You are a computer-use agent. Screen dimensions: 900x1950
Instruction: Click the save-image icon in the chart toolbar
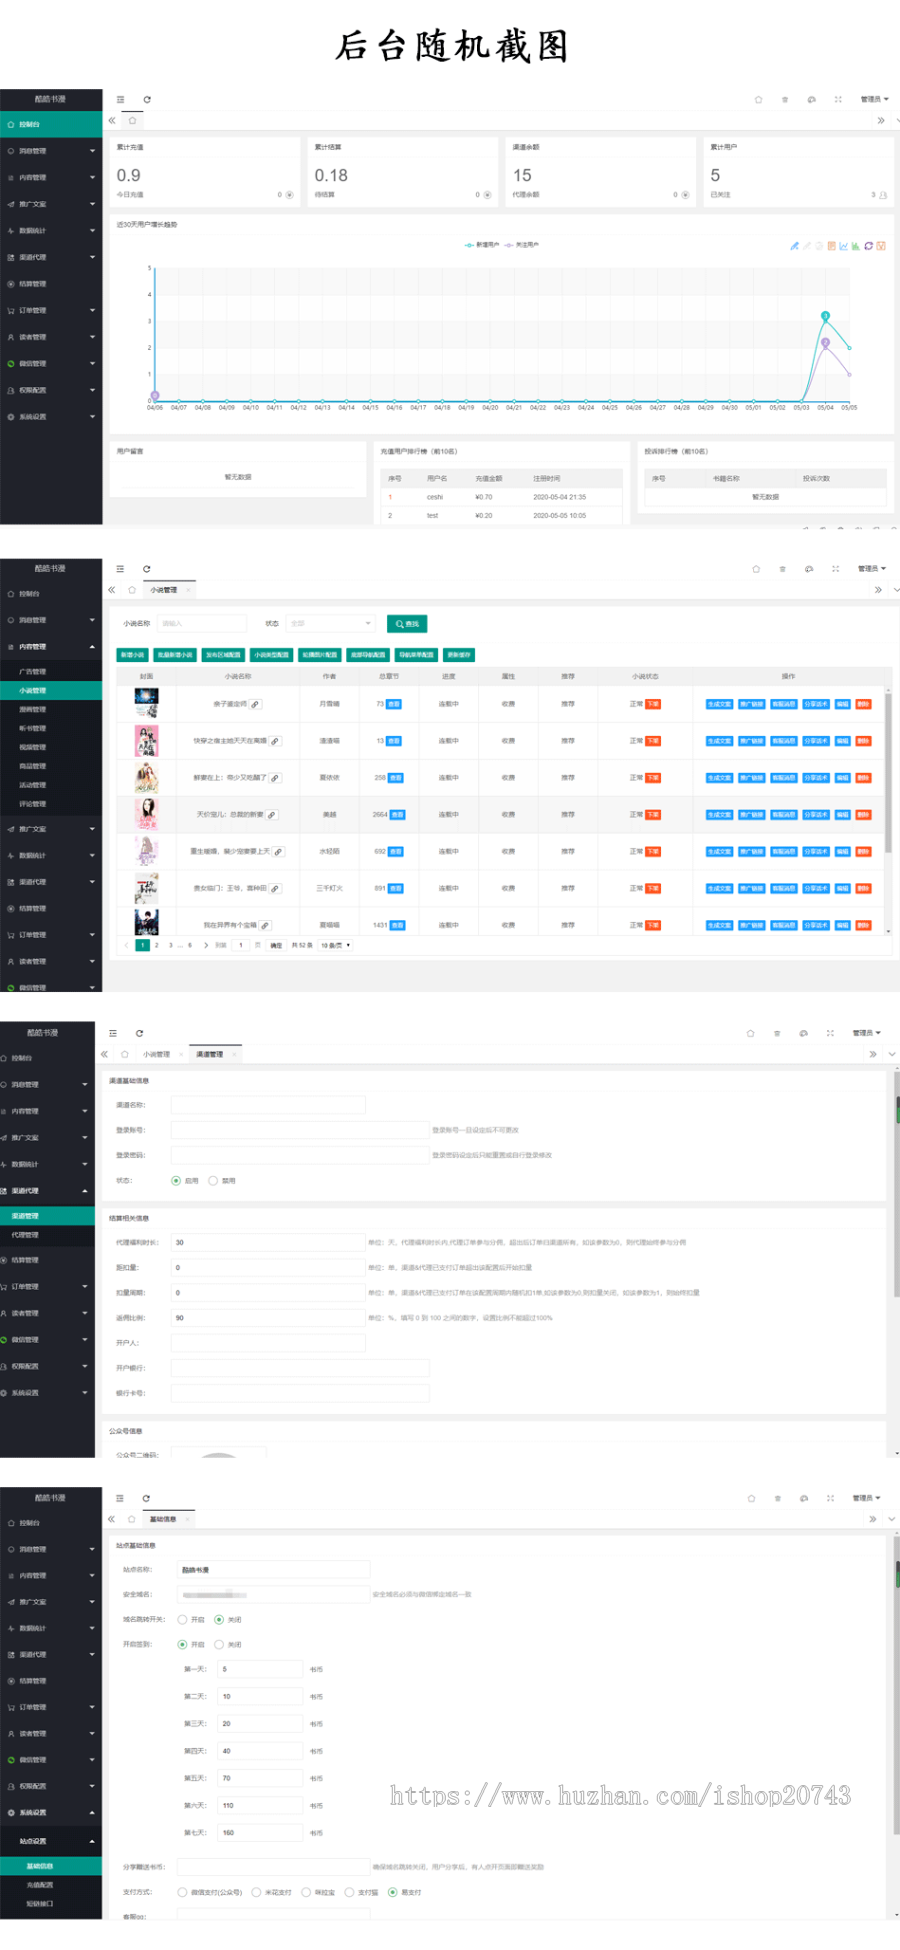881,246
